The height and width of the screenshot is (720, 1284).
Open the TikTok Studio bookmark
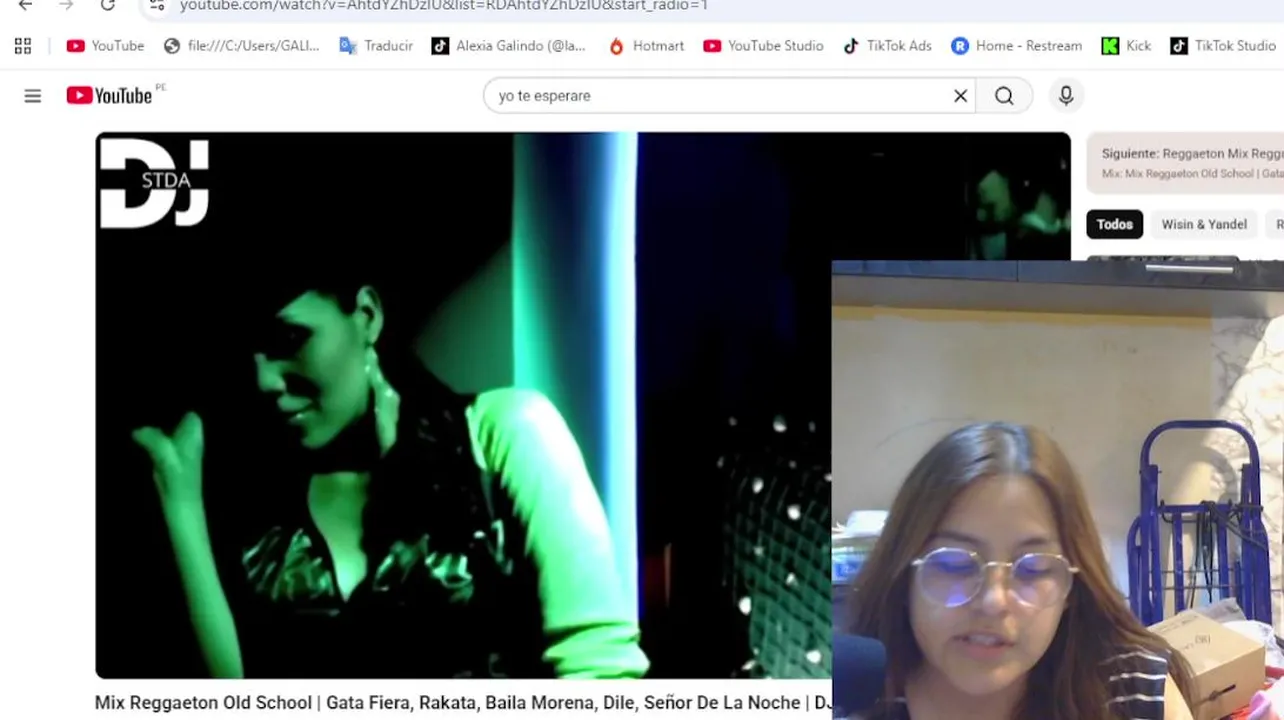click(x=1223, y=46)
